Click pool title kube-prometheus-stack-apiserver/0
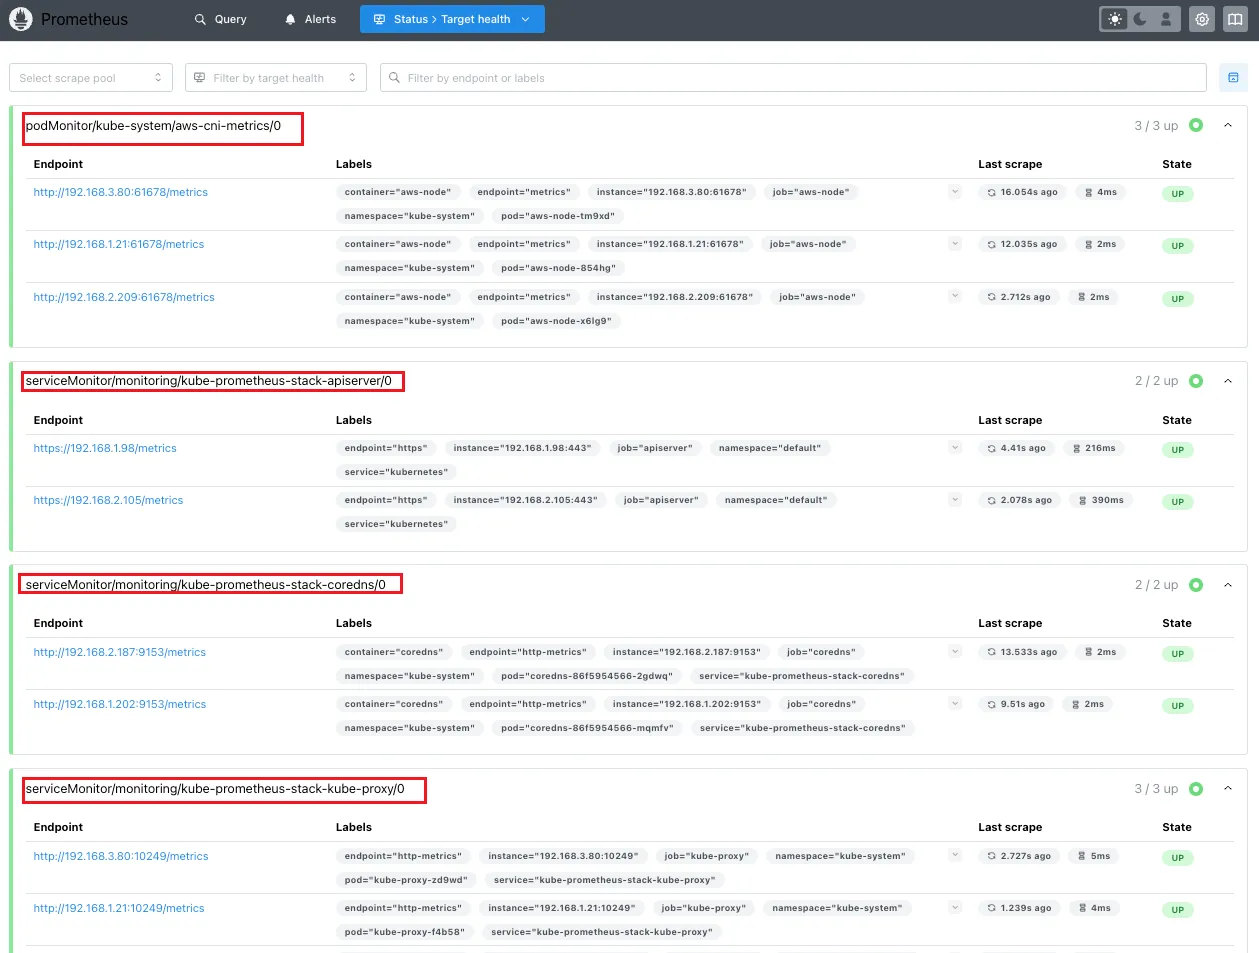Viewport: 1259px width, 953px height. pos(209,381)
